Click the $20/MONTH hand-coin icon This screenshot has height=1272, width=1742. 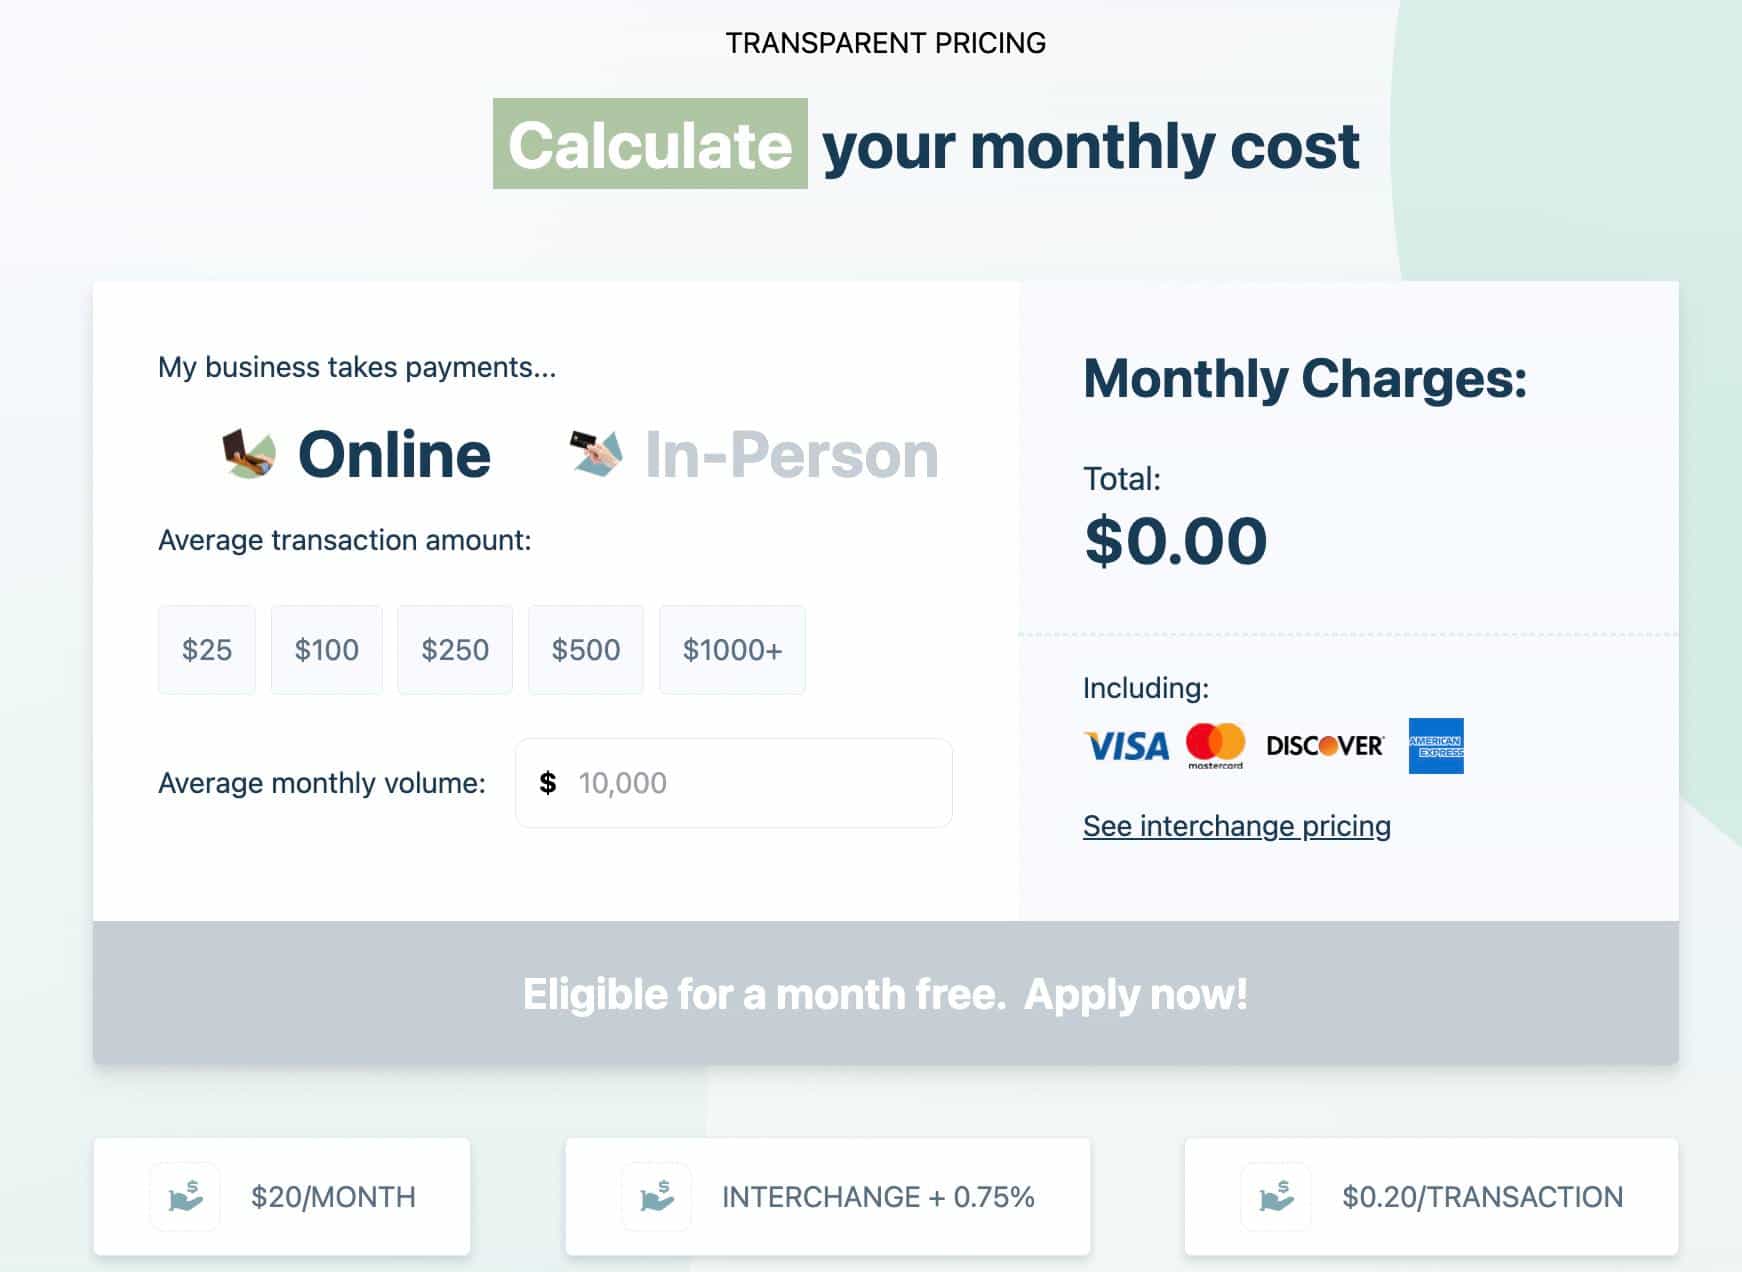pyautogui.click(x=185, y=1196)
